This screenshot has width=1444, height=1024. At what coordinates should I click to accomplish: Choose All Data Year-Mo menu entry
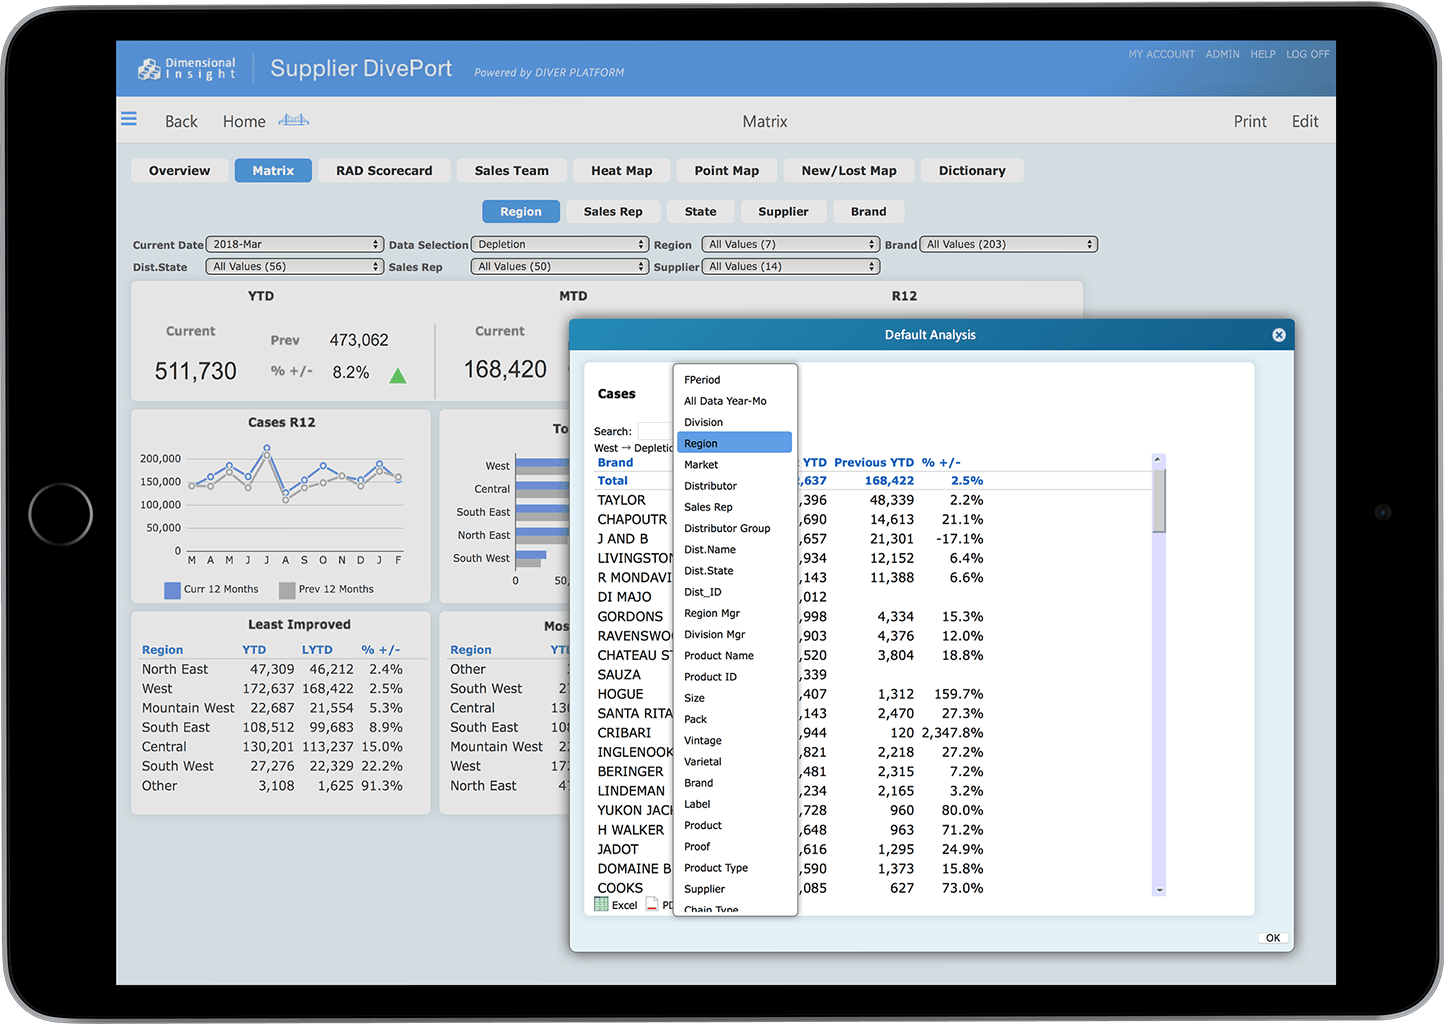[x=735, y=401]
